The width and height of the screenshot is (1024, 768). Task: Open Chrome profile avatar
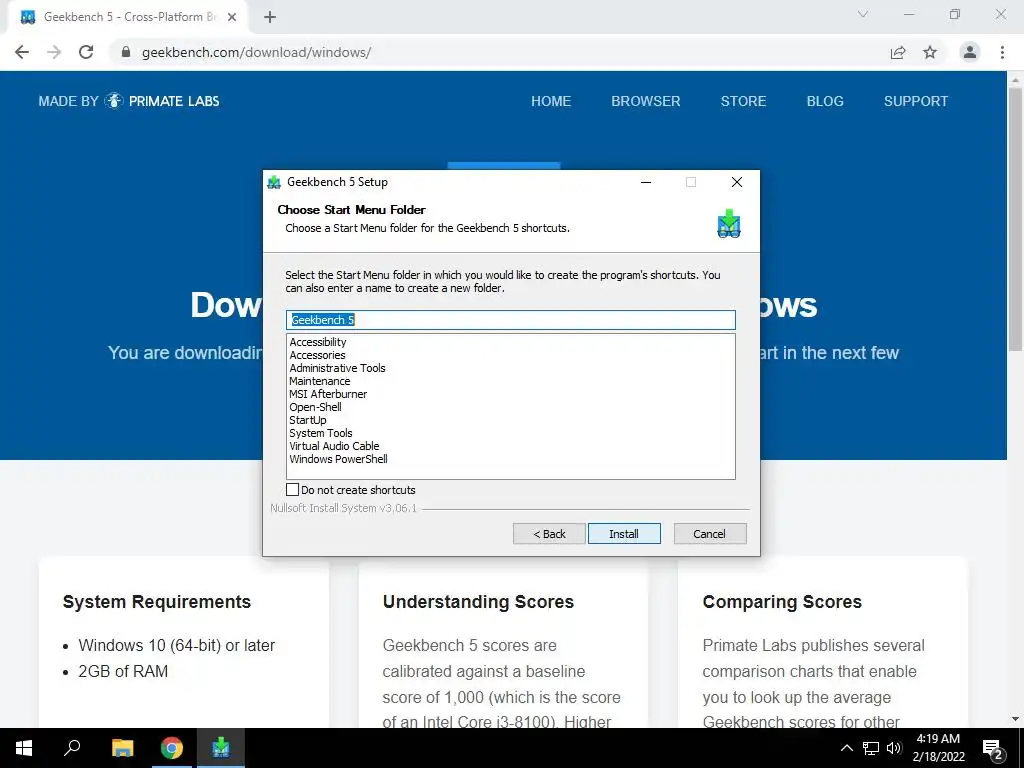pyautogui.click(x=970, y=52)
